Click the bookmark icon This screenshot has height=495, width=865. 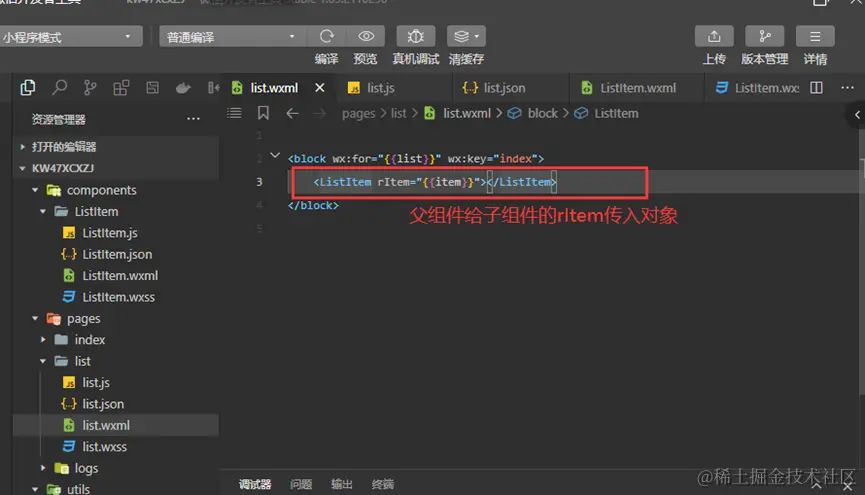coord(263,113)
